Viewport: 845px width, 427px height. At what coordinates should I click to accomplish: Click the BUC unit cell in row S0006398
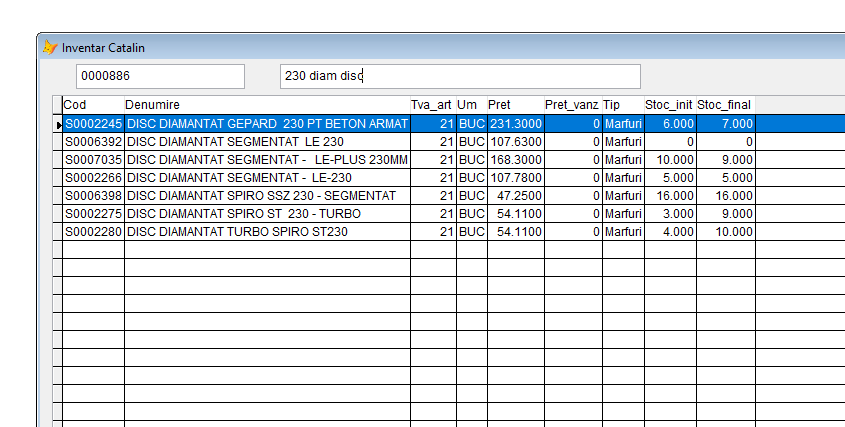click(472, 196)
